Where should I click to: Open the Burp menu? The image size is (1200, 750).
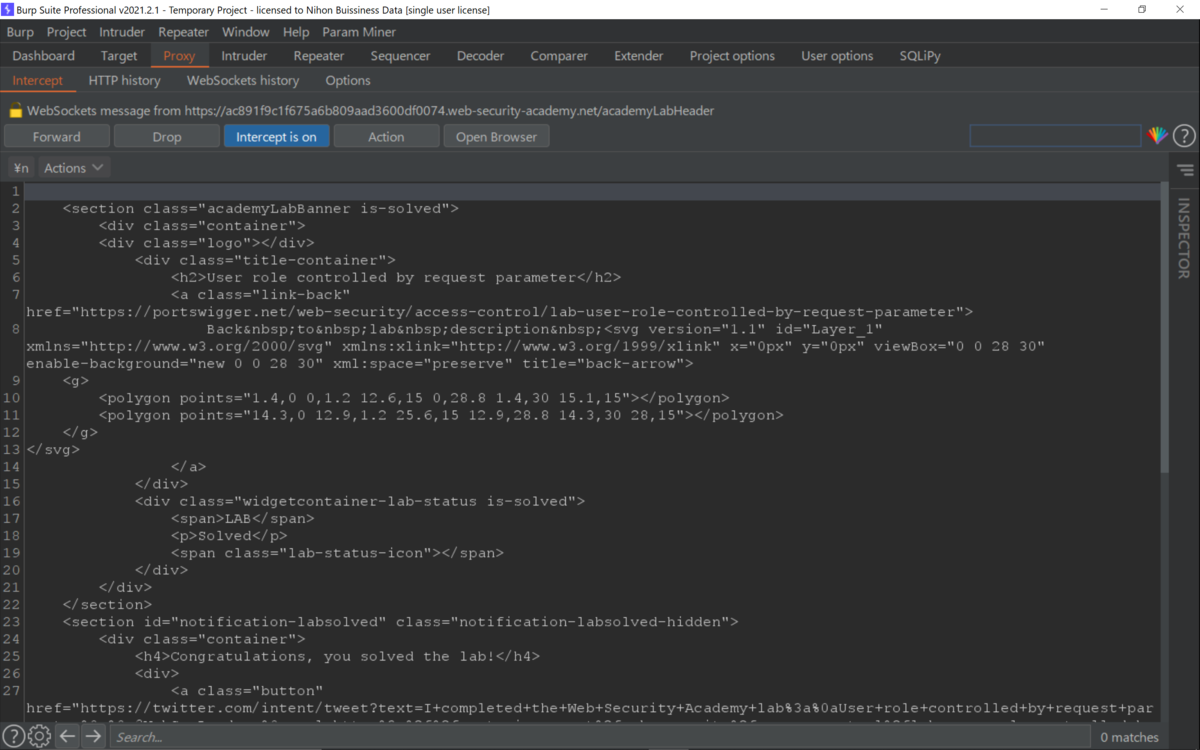coord(20,32)
